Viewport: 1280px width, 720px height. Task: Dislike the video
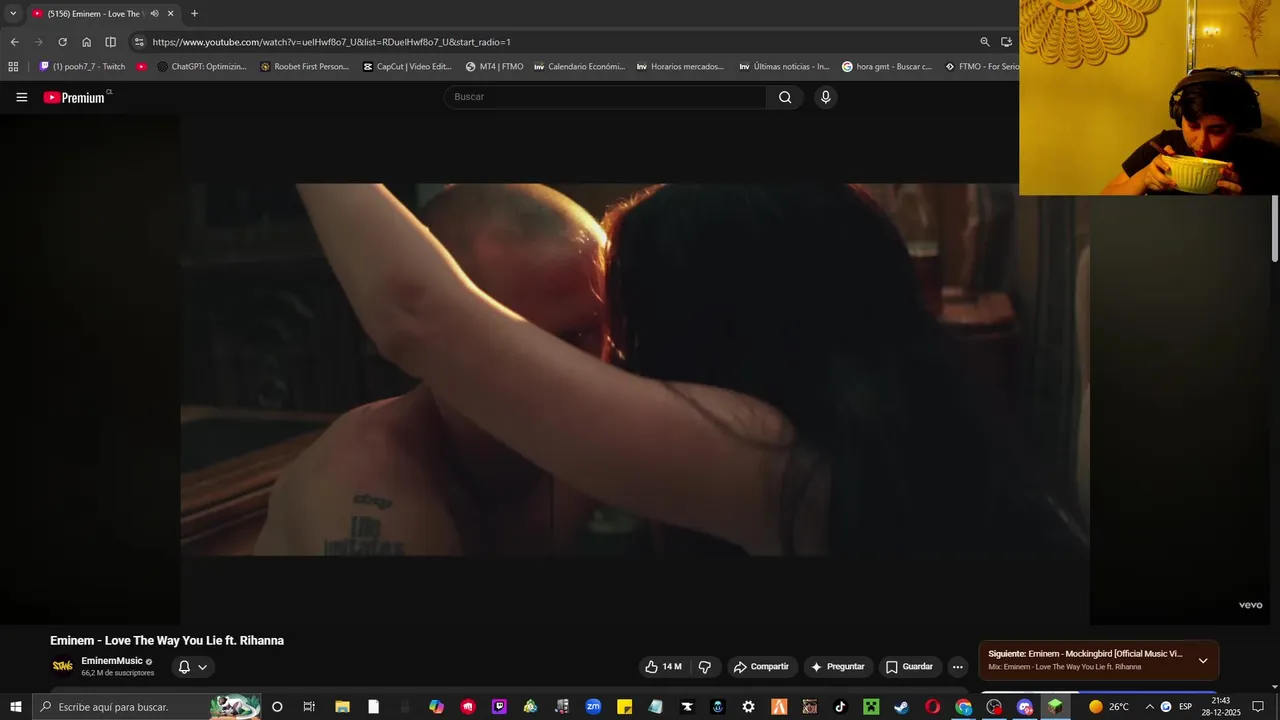tap(705, 667)
